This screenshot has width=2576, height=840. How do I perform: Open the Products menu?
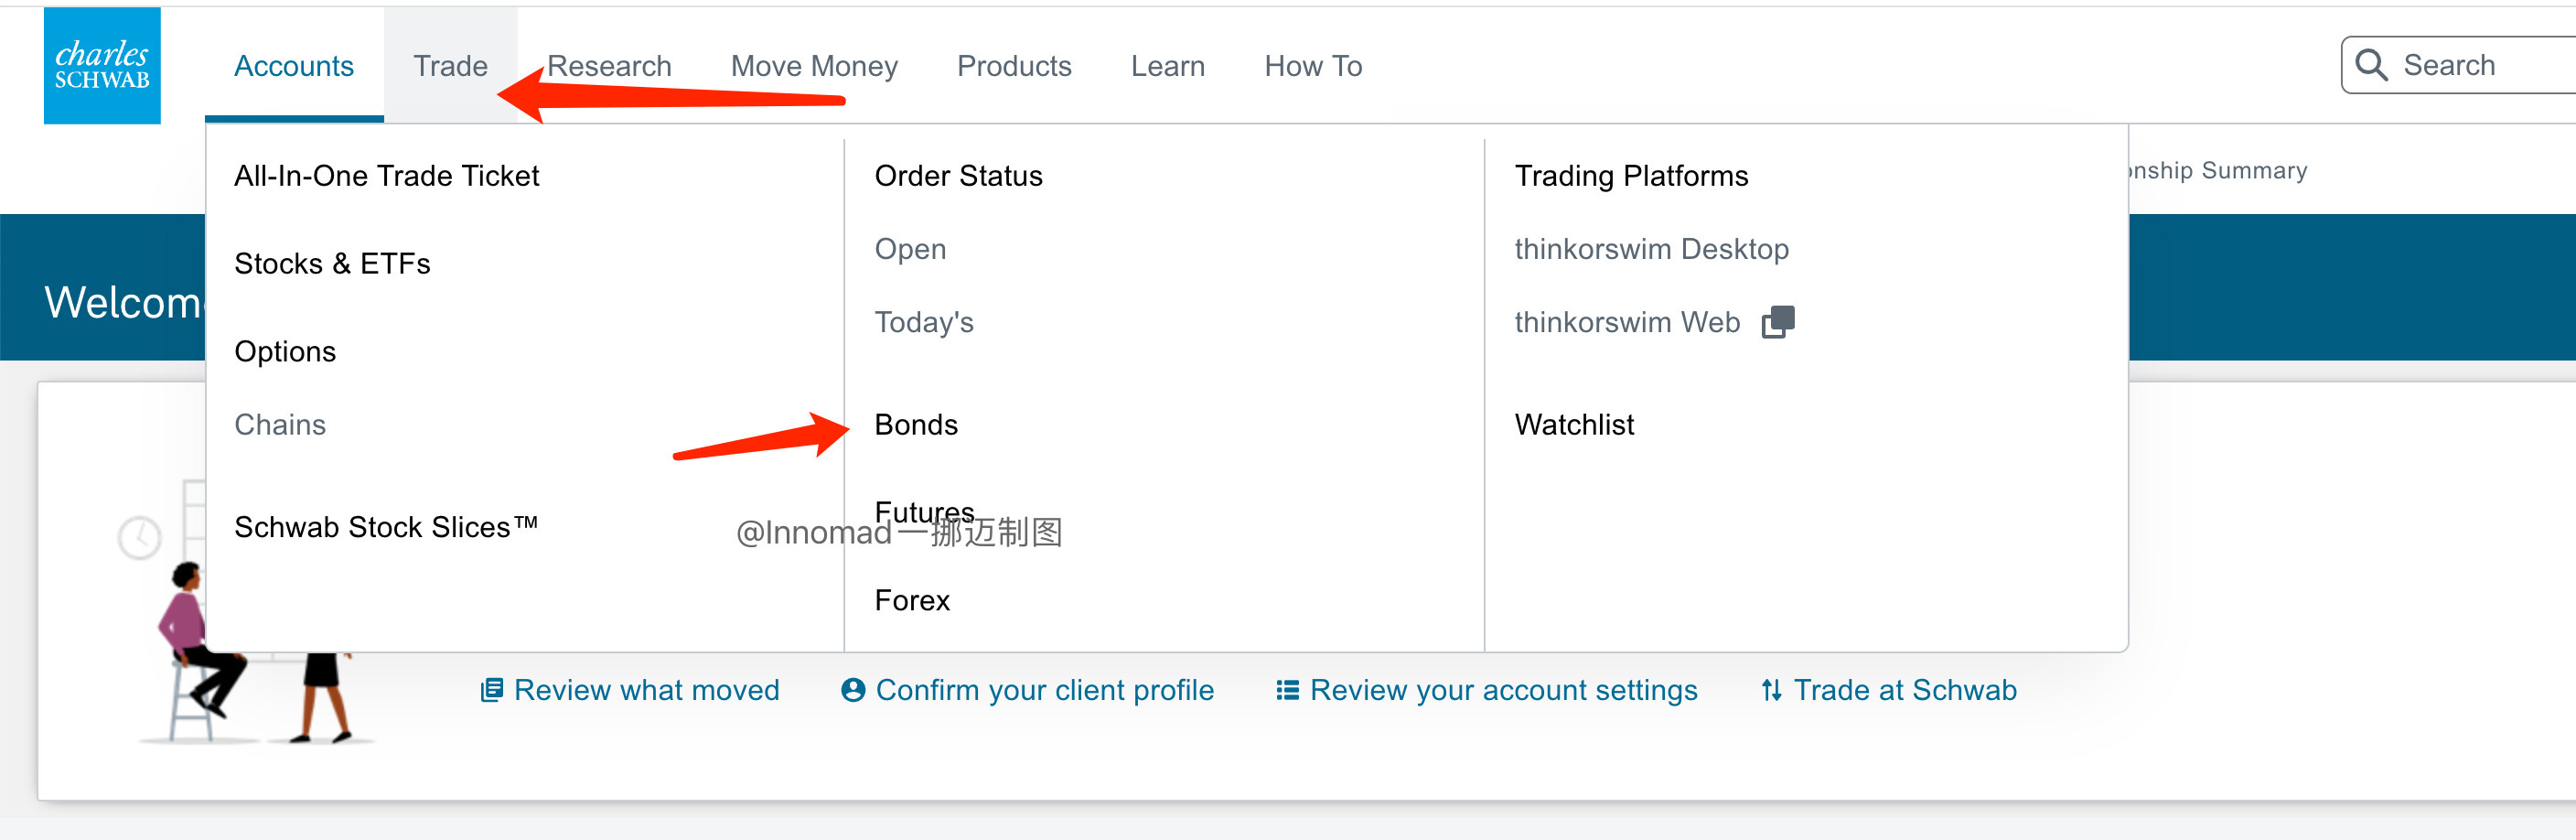click(1014, 66)
